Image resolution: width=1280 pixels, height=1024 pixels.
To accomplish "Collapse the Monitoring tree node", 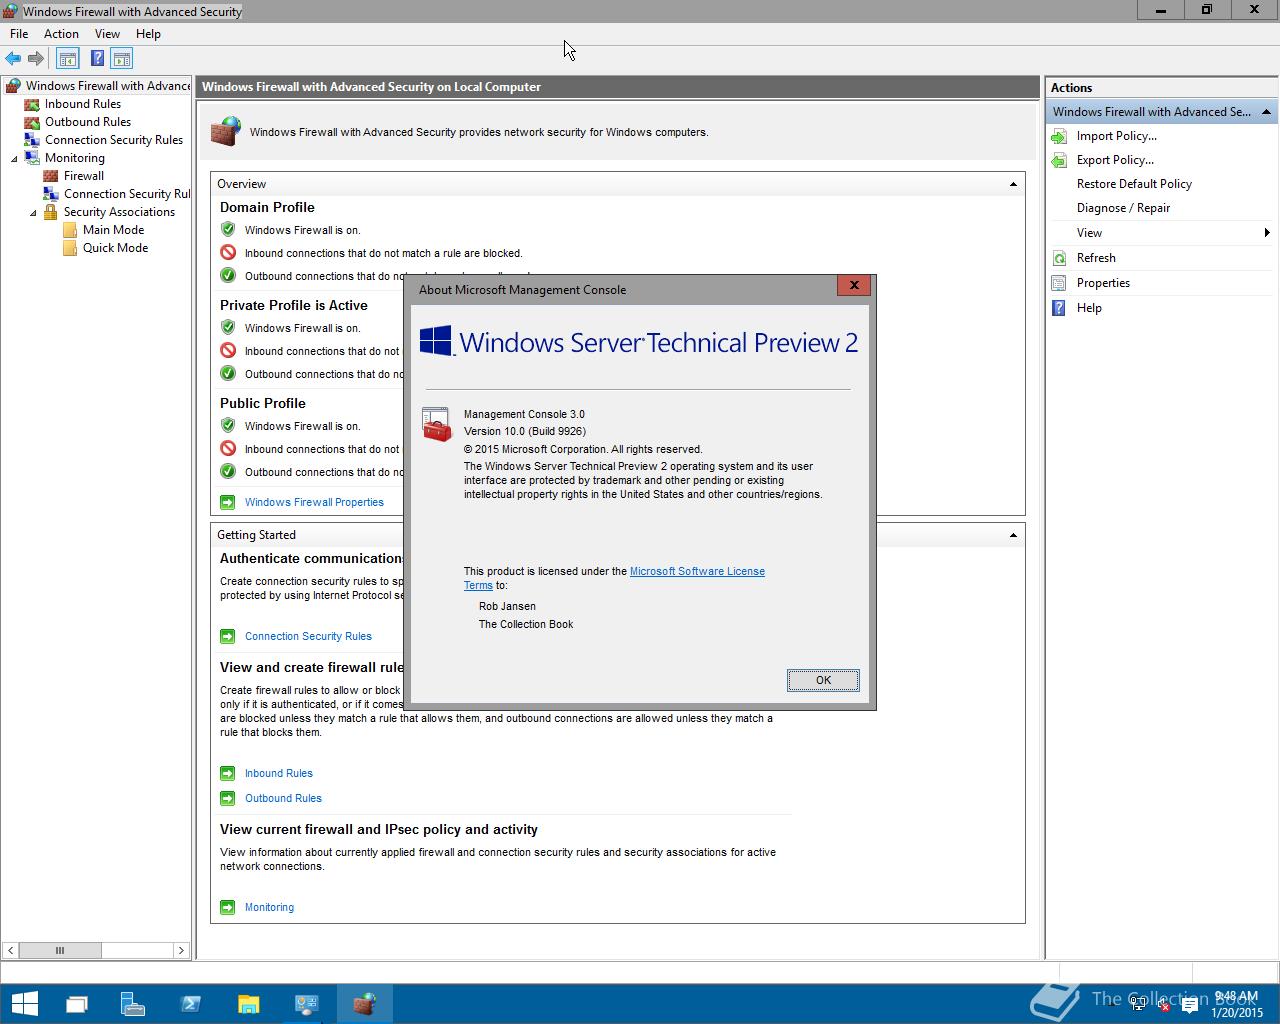I will point(14,158).
